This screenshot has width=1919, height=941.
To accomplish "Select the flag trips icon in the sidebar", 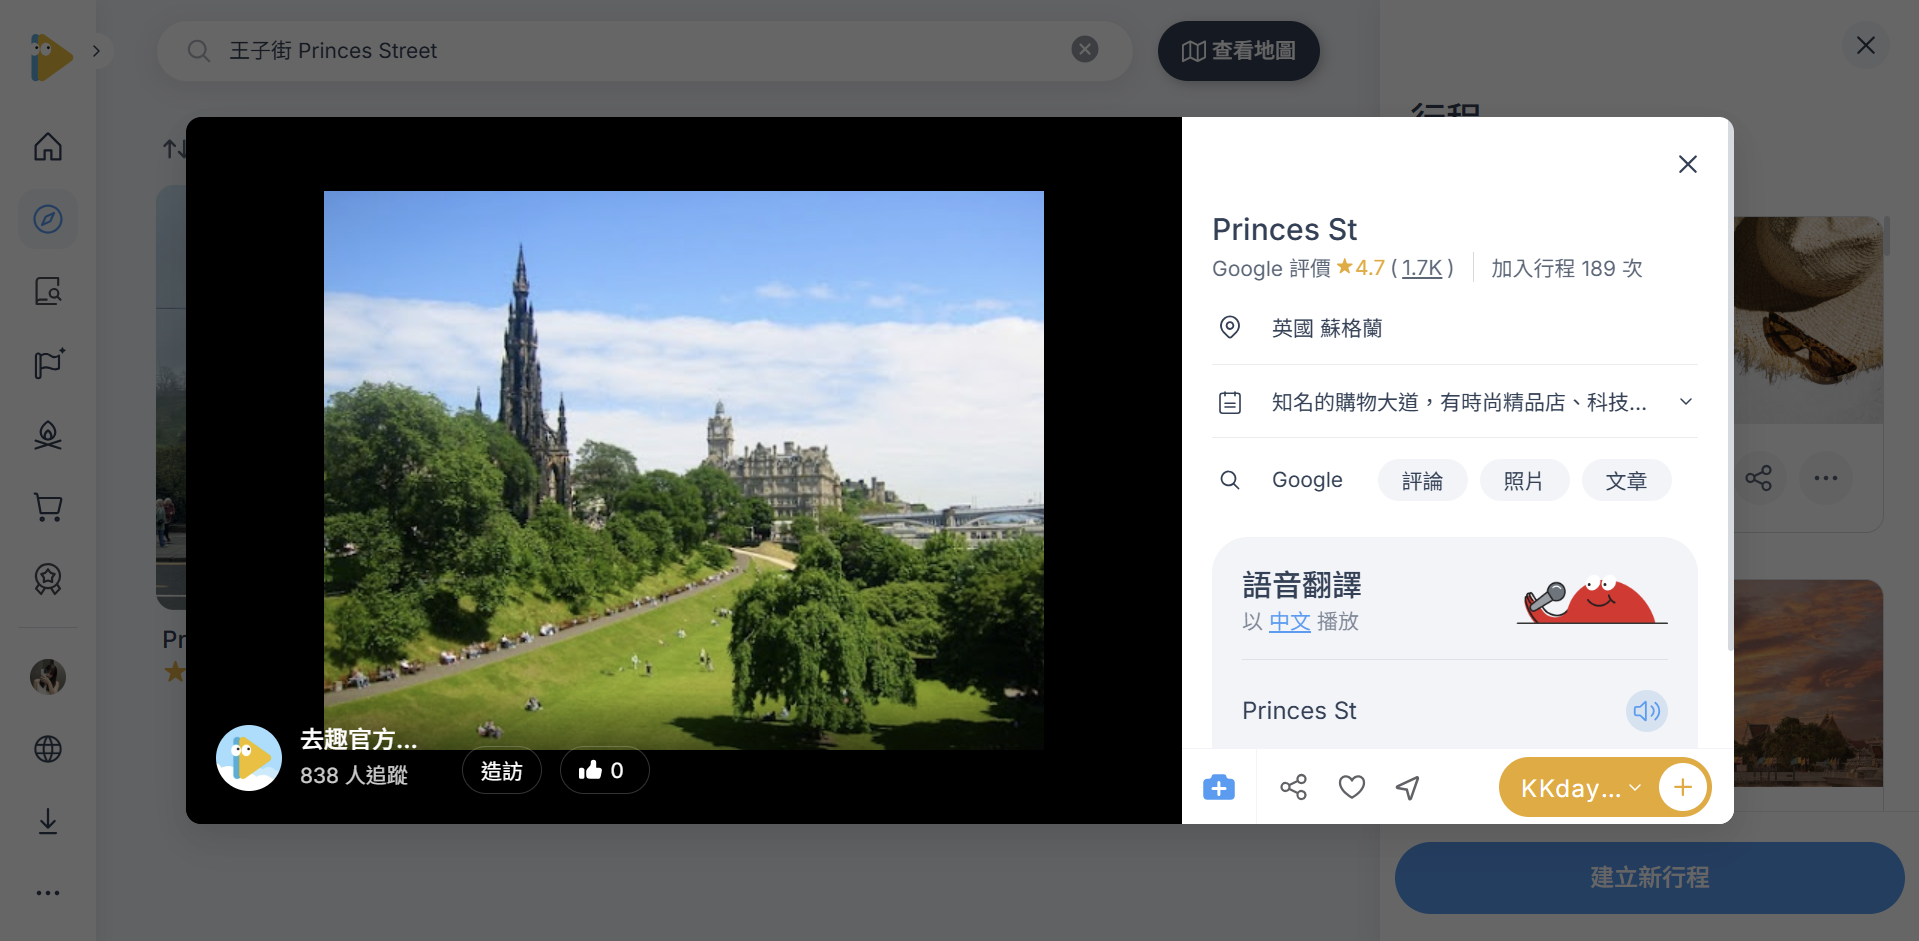I will (x=47, y=363).
